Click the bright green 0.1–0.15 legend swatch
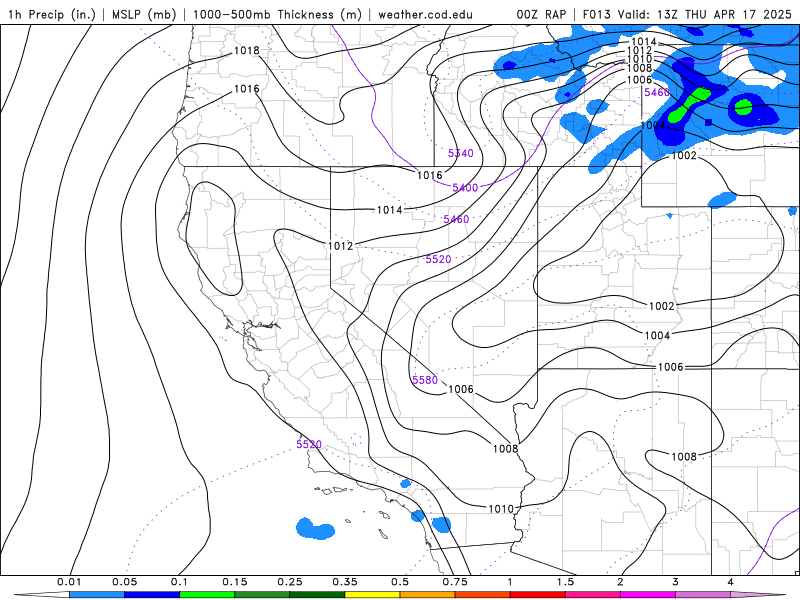800x600 pixels. pos(207,595)
